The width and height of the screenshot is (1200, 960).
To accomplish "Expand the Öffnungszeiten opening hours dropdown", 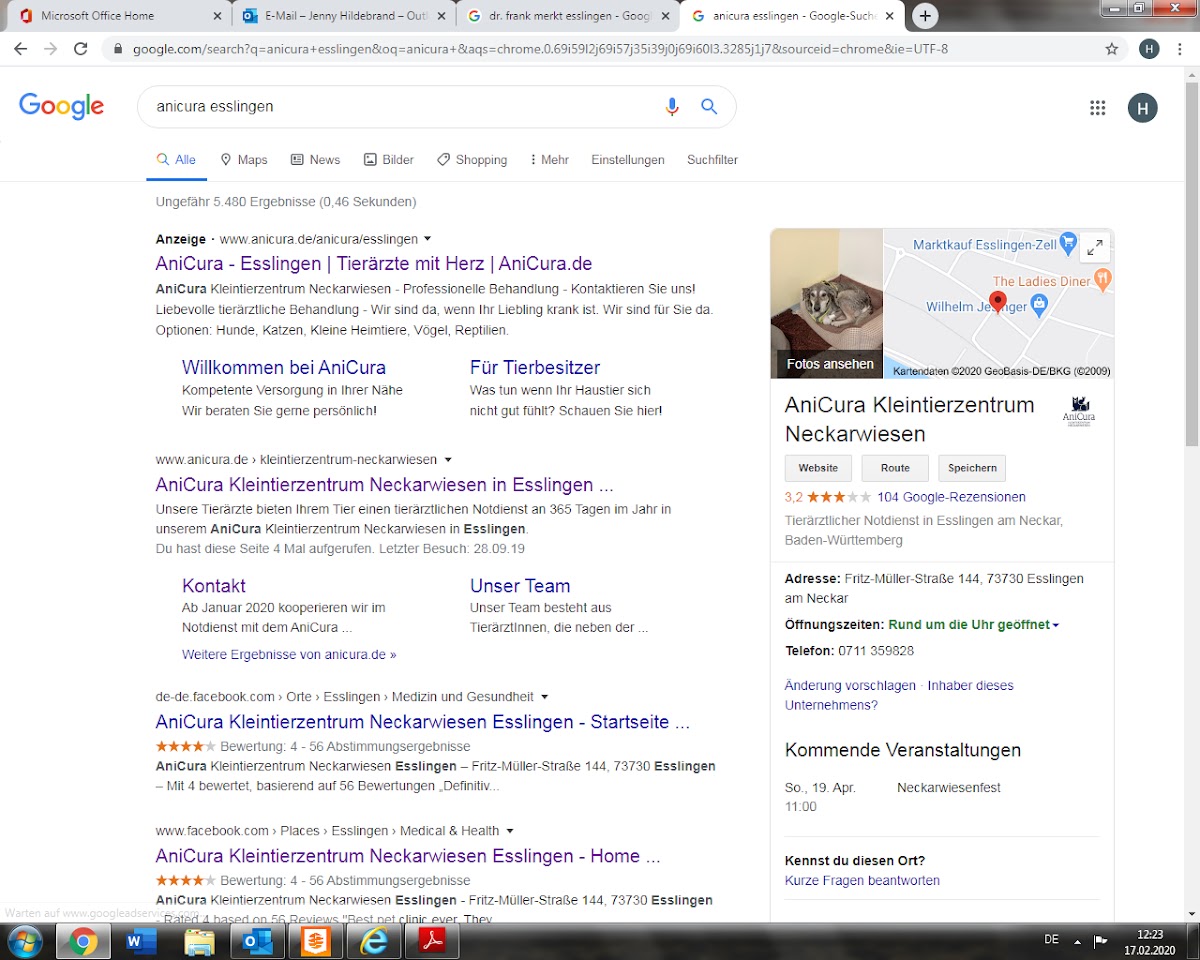I will 1055,625.
